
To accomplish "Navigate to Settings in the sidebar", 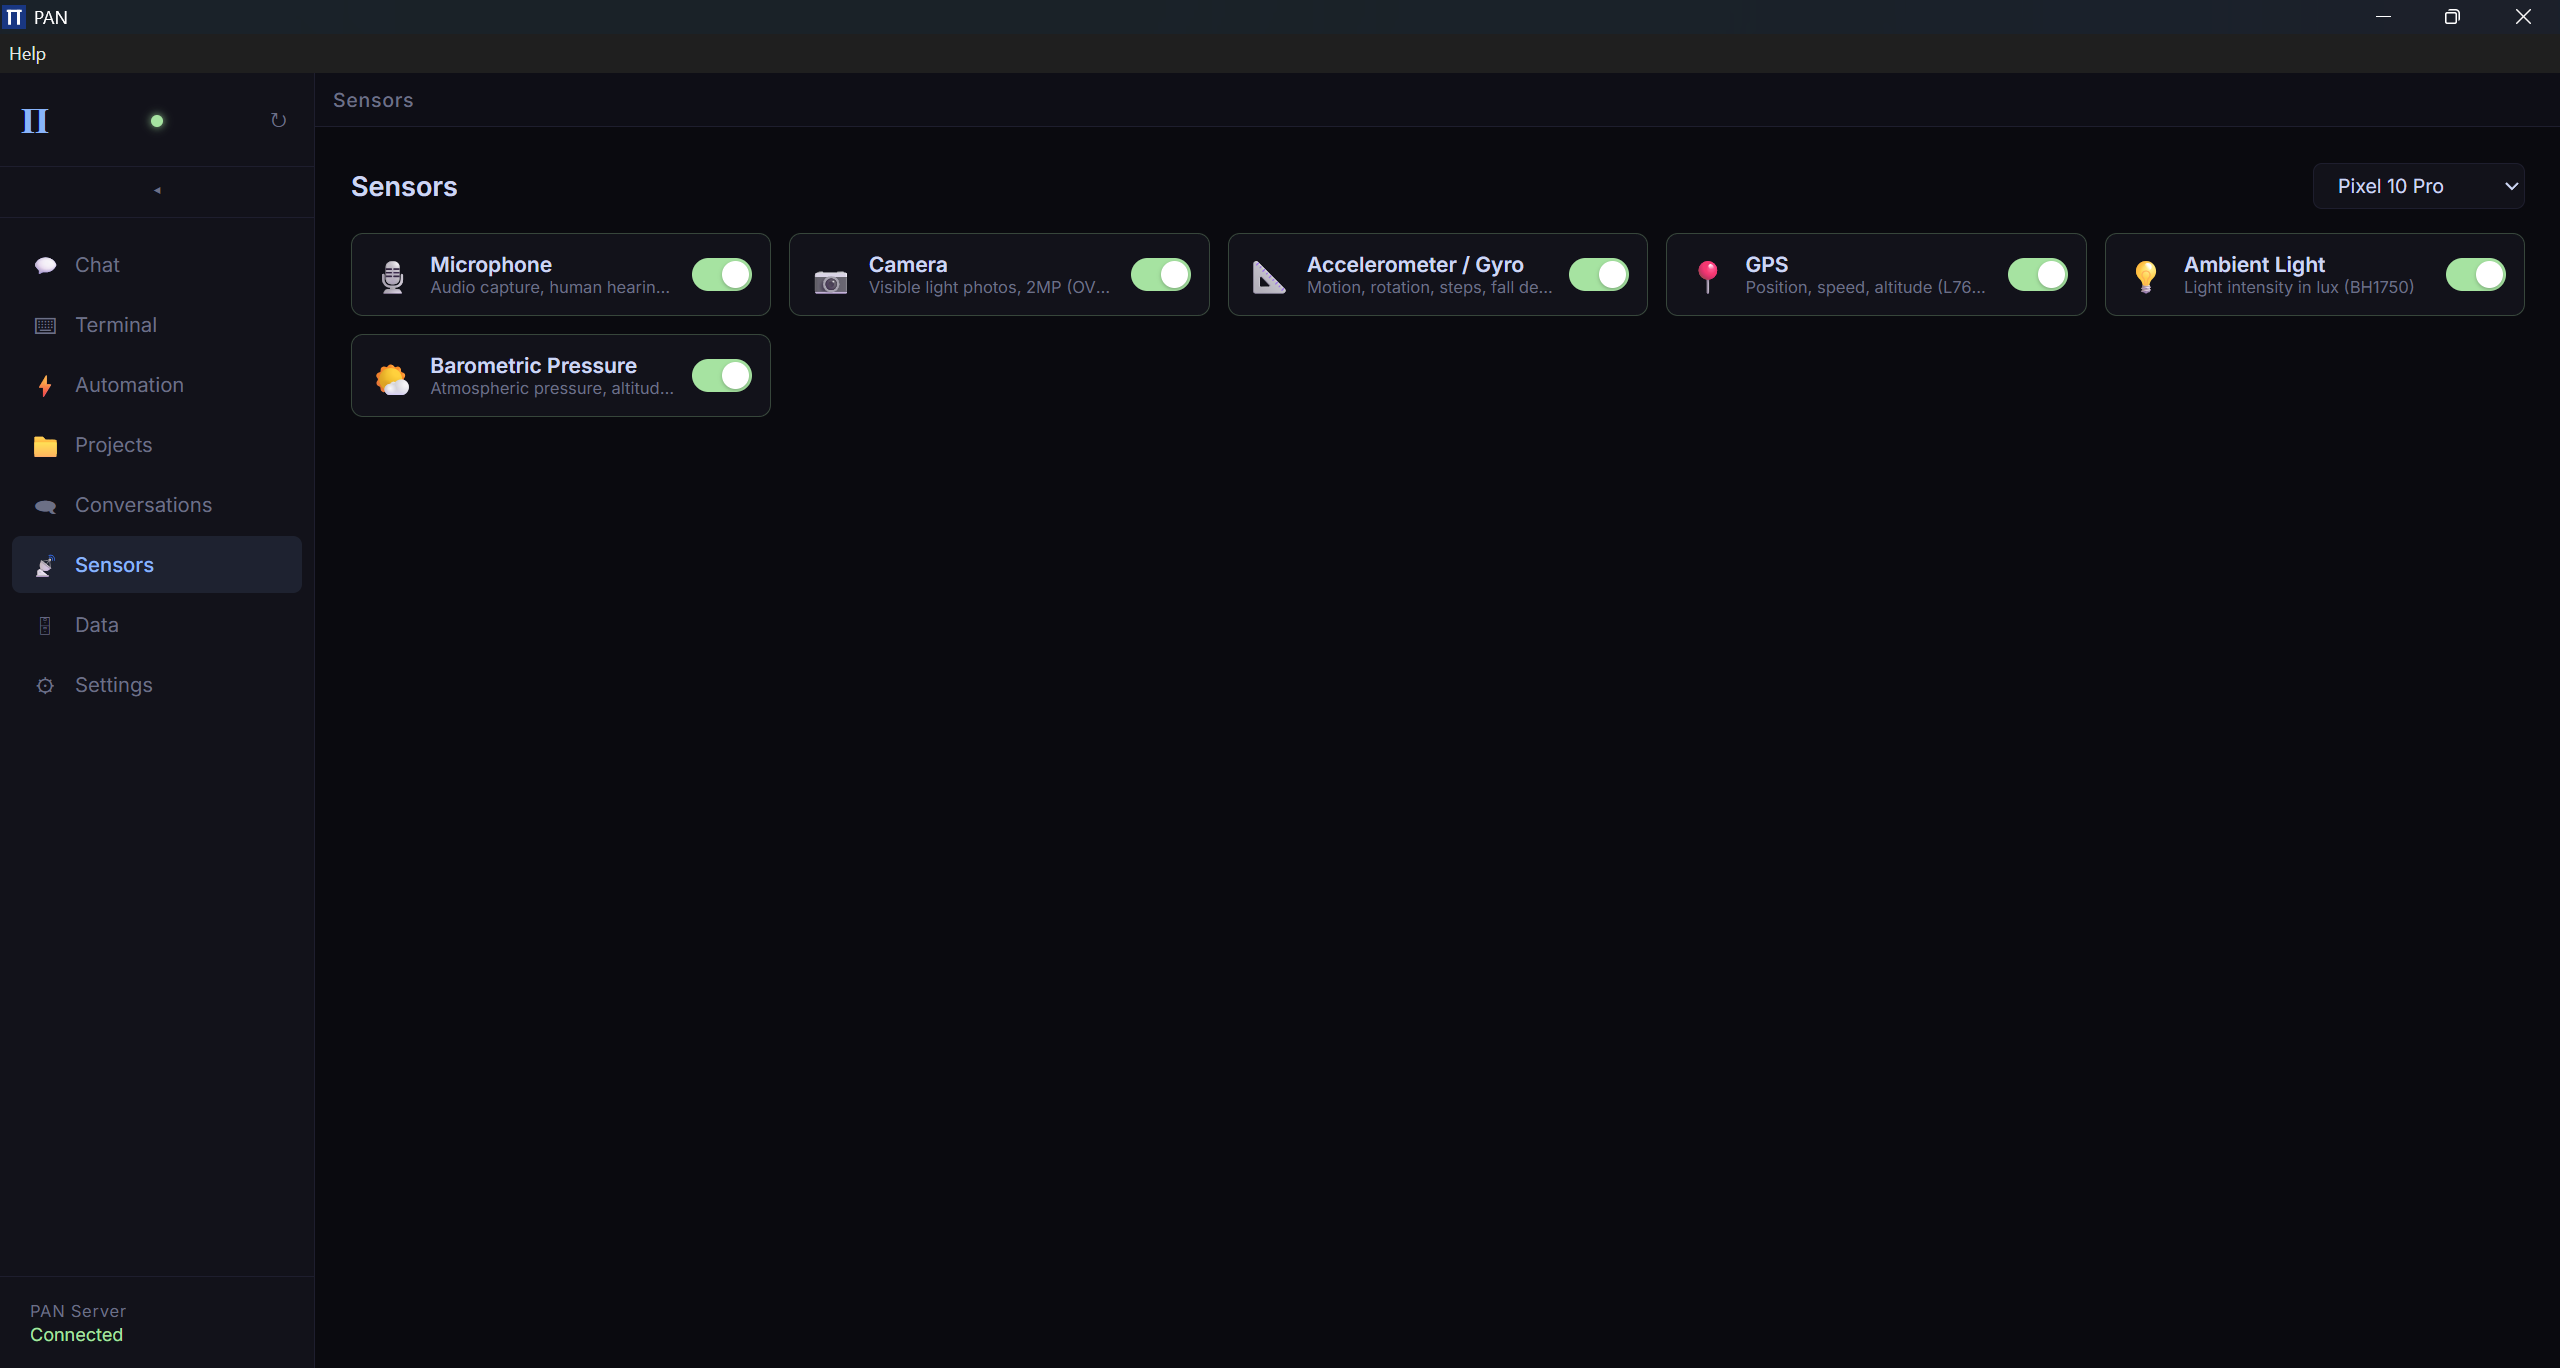I will (x=113, y=685).
